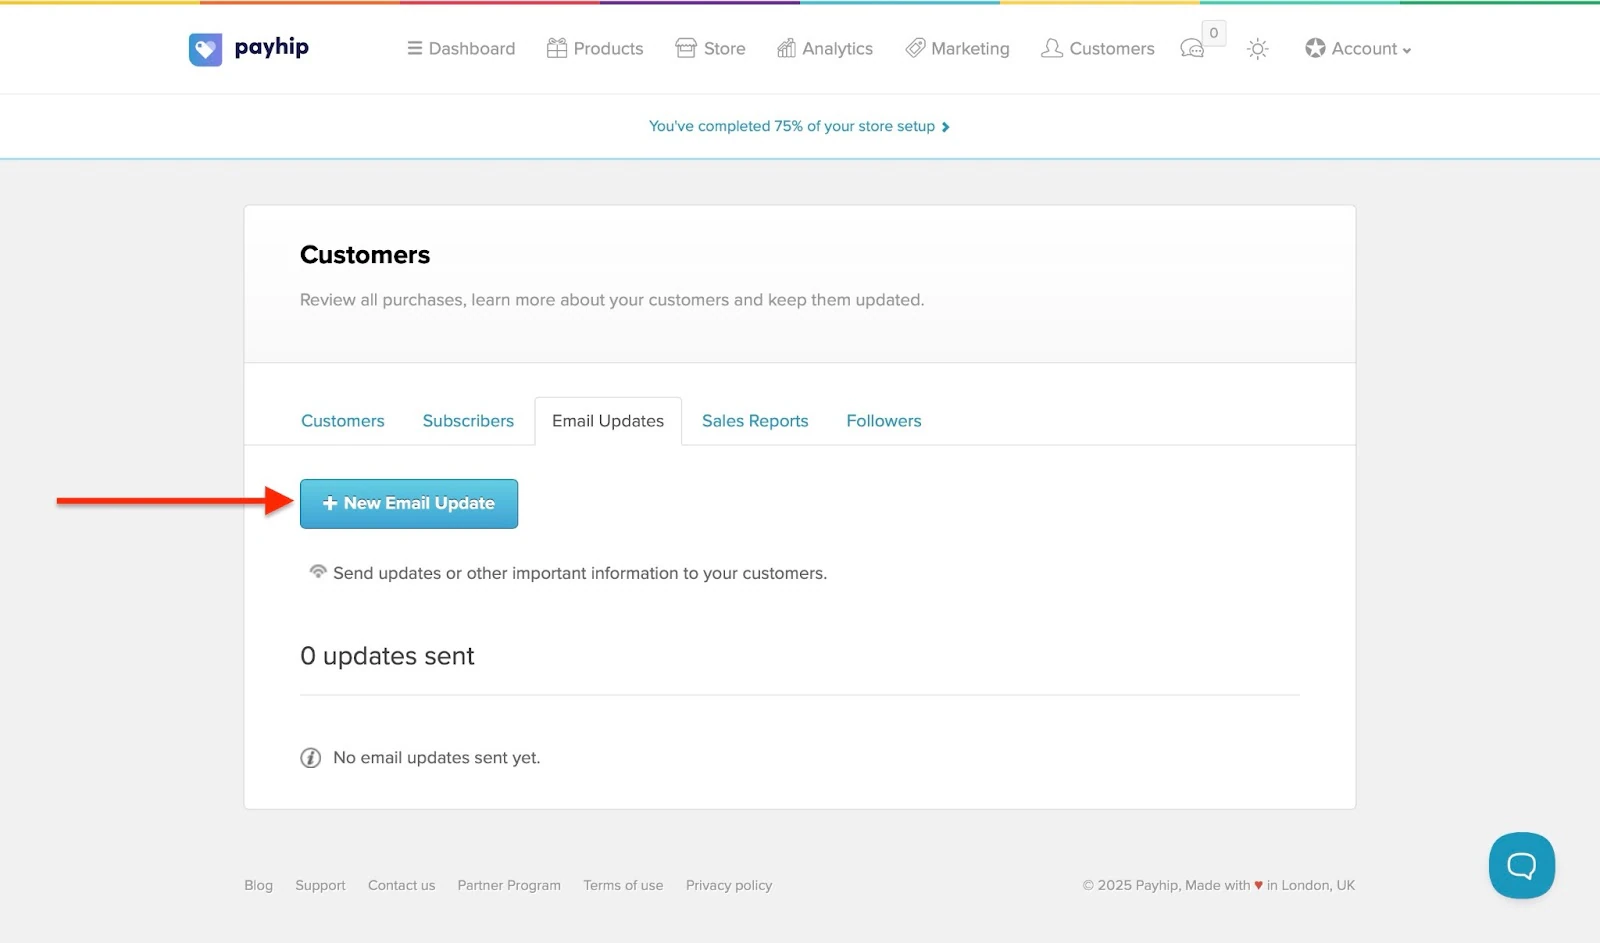The image size is (1600, 943).
Task: Click the payhip wordmark
Action: (x=271, y=47)
